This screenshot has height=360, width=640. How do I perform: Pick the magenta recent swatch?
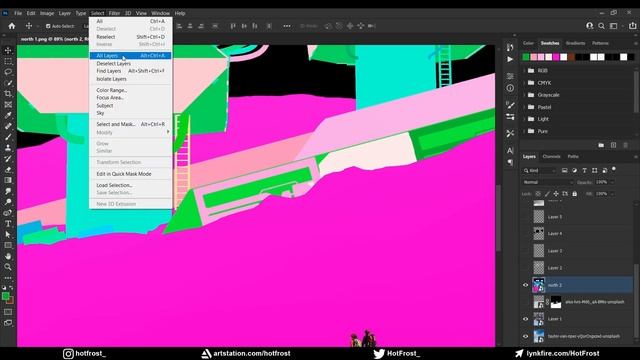tap(556, 57)
